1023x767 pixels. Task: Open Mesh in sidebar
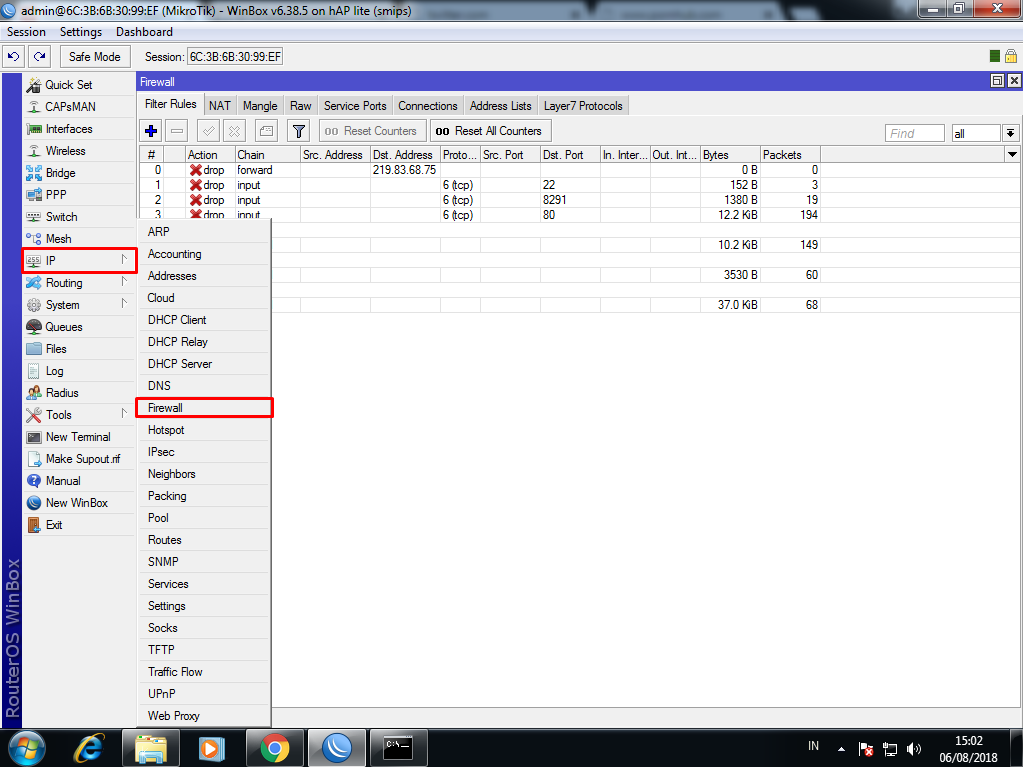pyautogui.click(x=80, y=239)
